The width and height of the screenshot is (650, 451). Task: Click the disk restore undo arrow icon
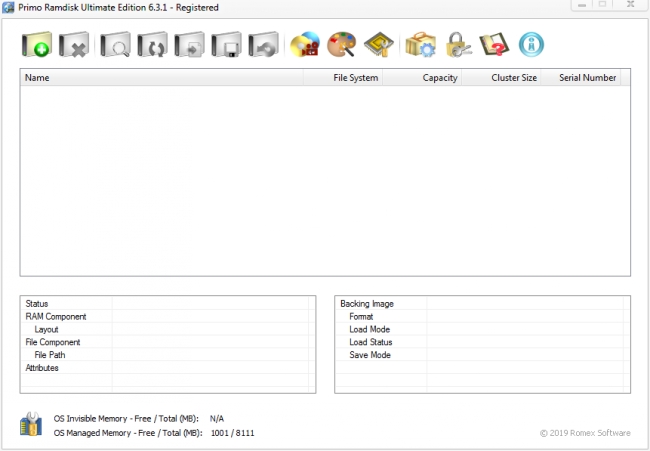264,44
